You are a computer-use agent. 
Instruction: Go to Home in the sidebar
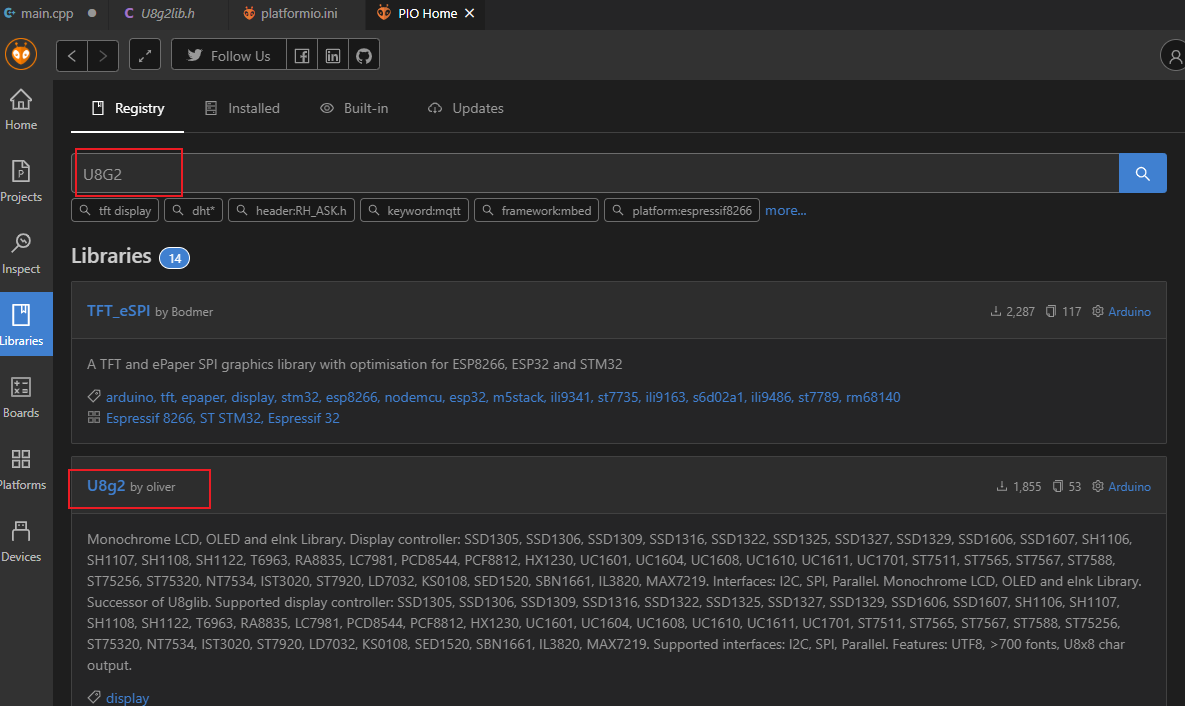tap(21, 109)
